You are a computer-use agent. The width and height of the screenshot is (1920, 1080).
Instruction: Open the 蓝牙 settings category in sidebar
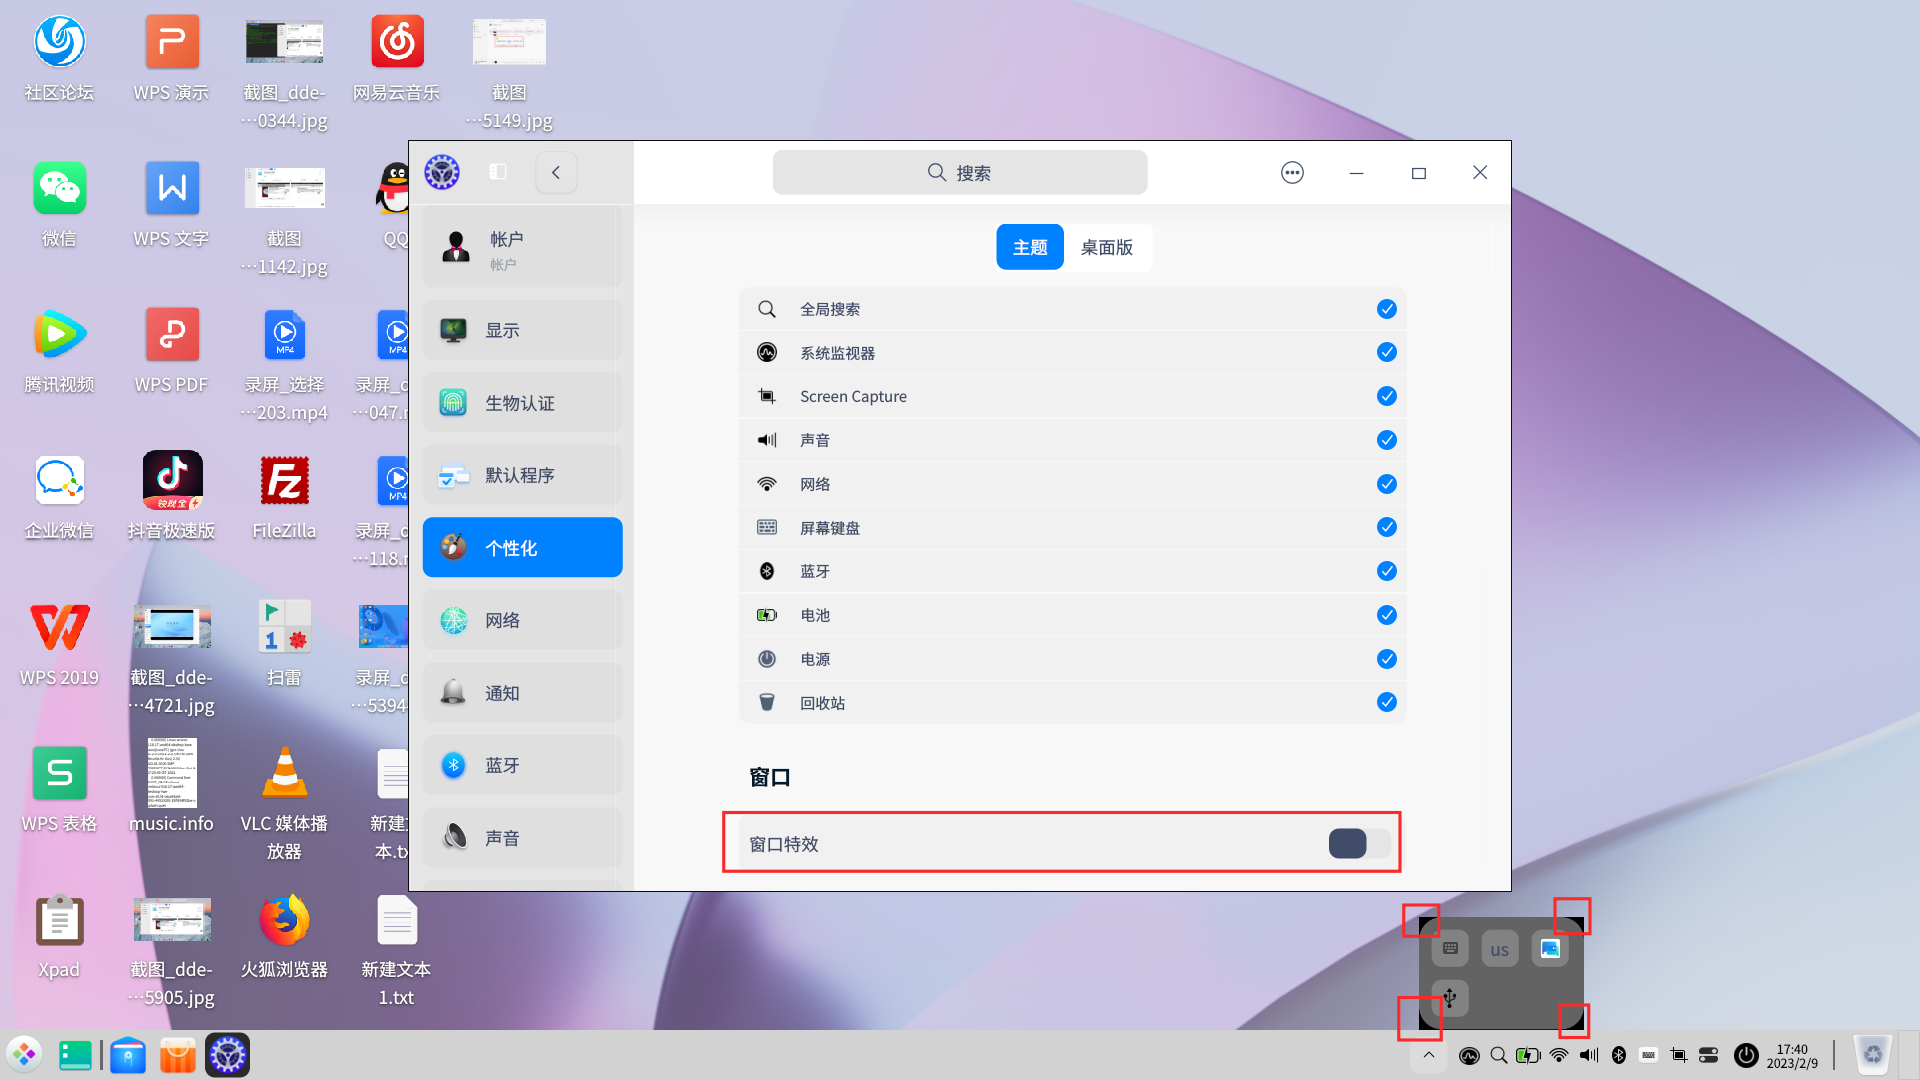click(x=522, y=765)
